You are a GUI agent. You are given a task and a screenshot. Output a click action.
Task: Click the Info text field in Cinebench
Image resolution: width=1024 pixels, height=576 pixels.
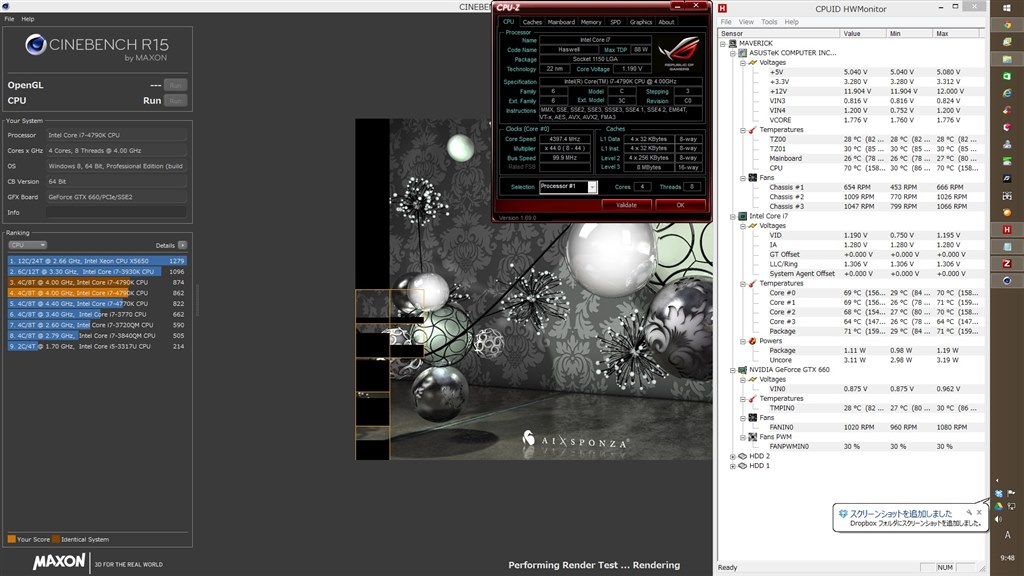click(x=116, y=212)
